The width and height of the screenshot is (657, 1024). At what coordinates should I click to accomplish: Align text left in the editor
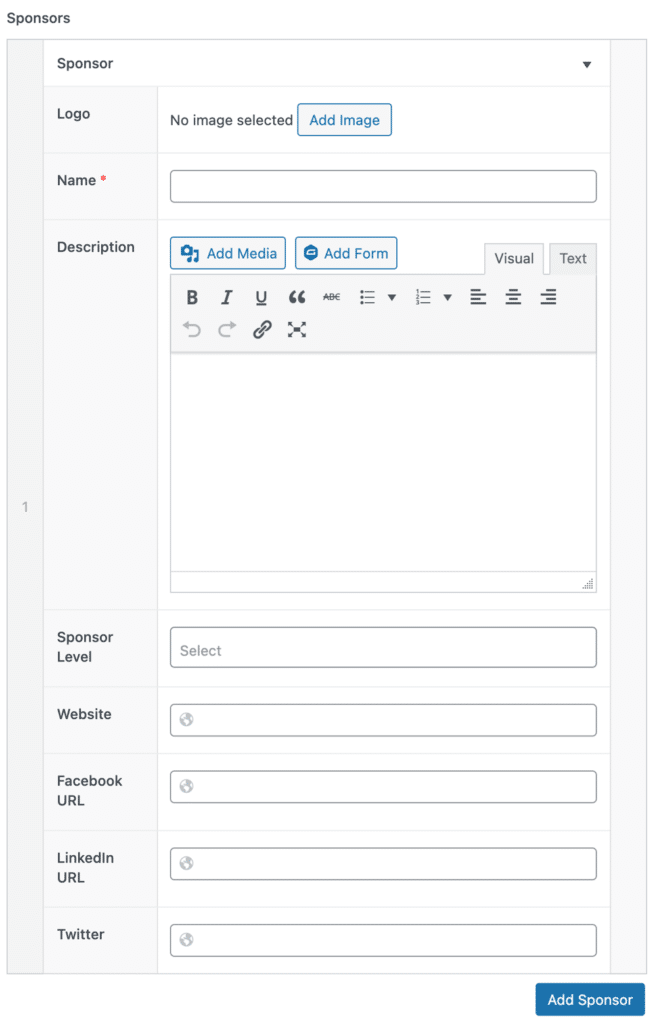click(478, 297)
